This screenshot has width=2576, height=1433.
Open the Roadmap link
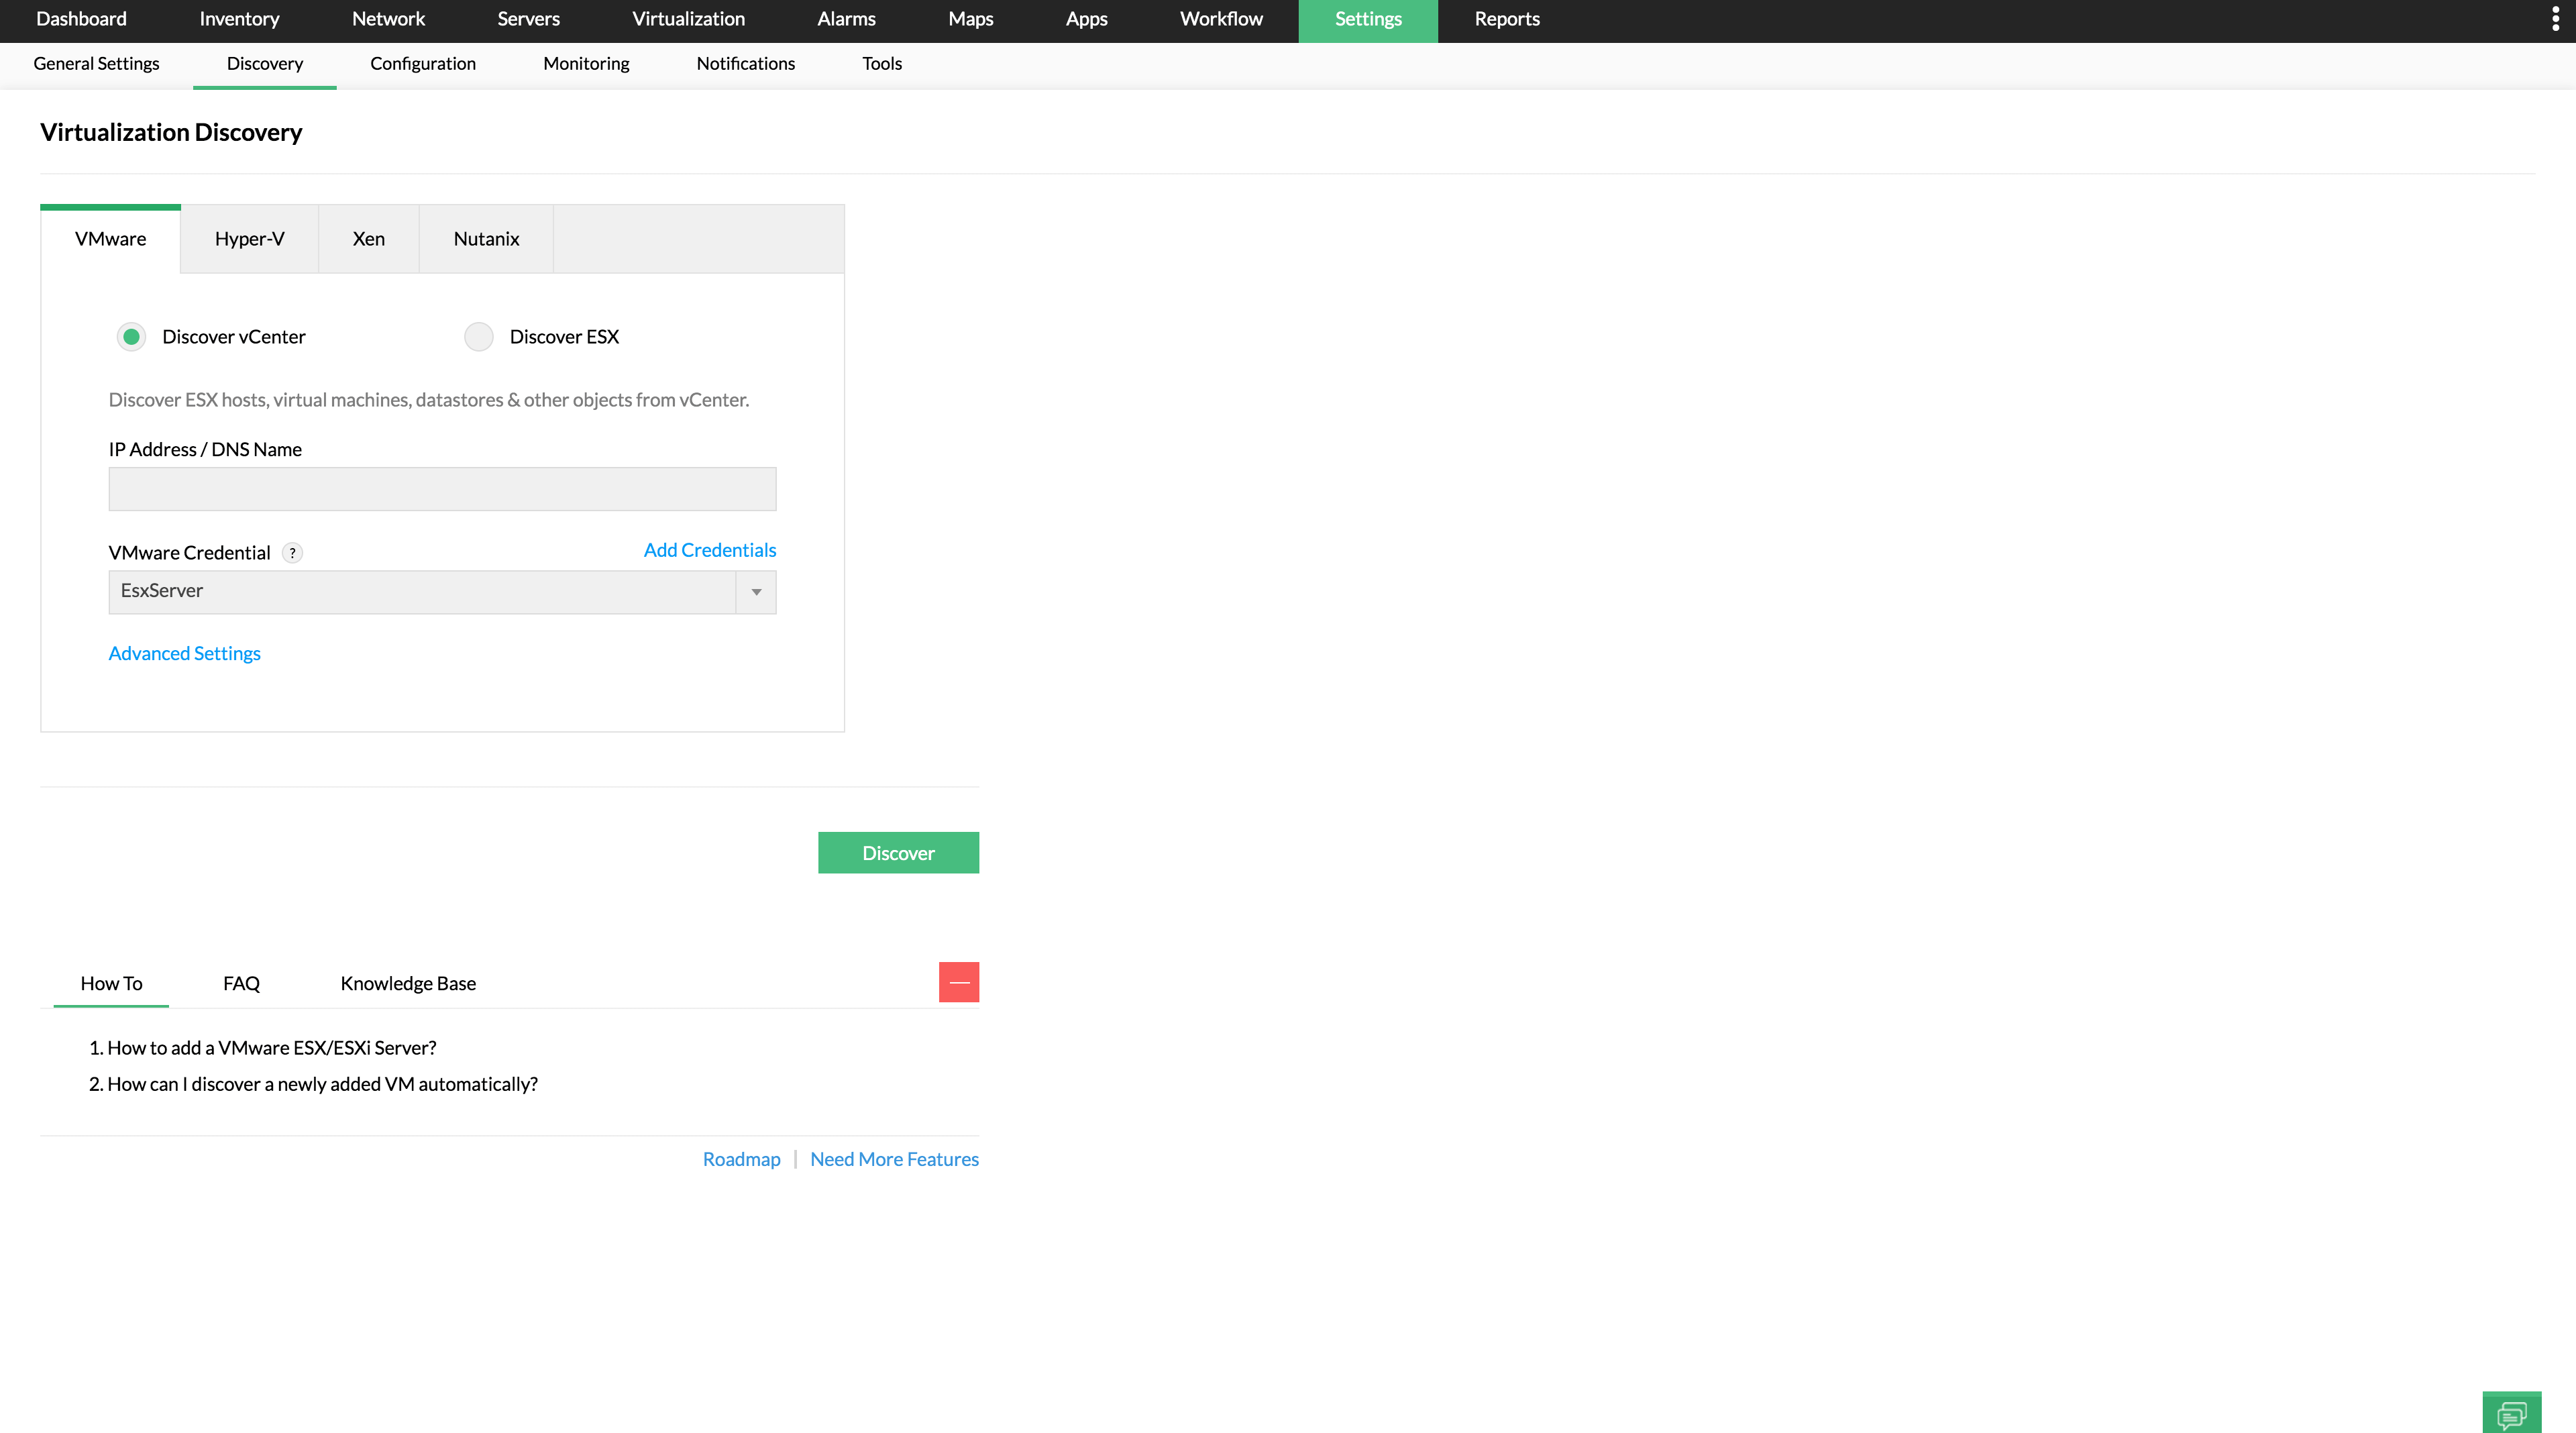741,1159
